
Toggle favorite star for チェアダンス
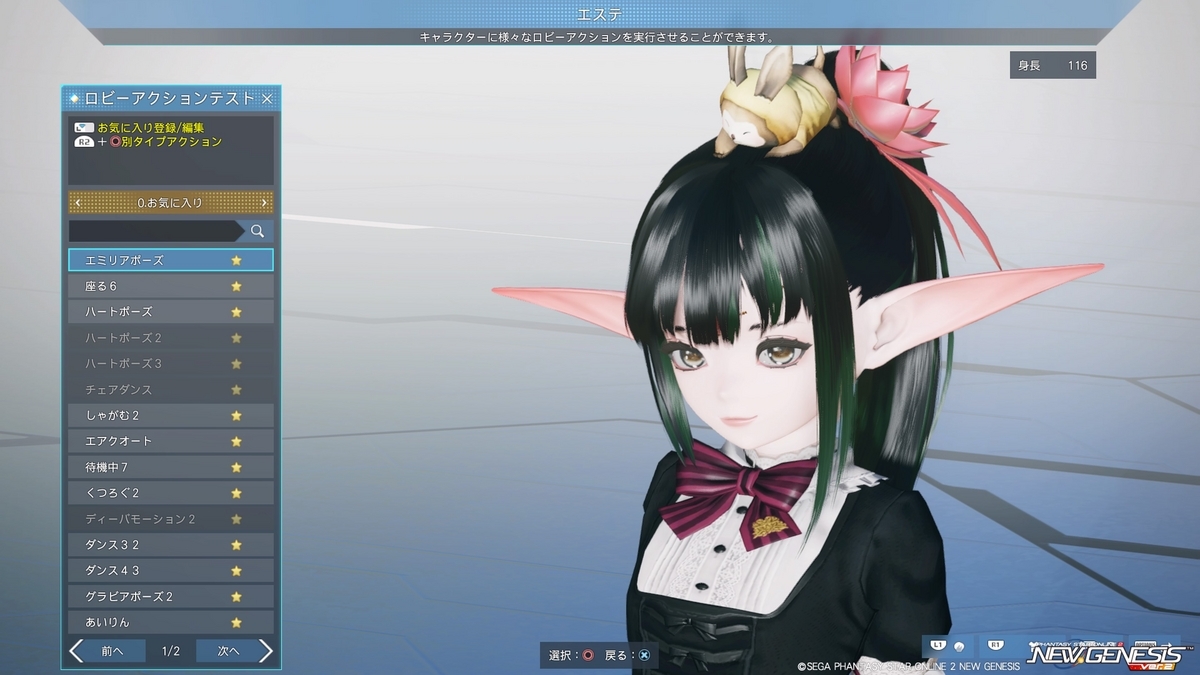237,389
